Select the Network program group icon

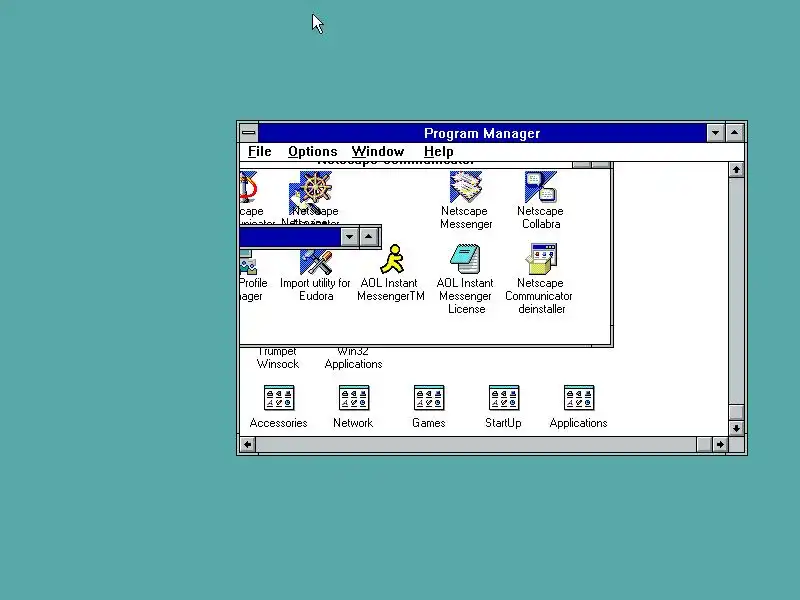click(x=354, y=398)
